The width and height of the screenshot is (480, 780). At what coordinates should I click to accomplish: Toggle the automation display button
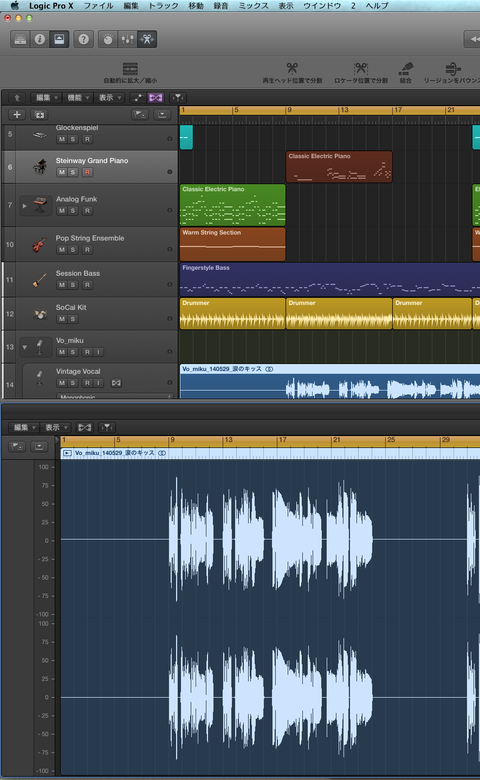(x=138, y=98)
